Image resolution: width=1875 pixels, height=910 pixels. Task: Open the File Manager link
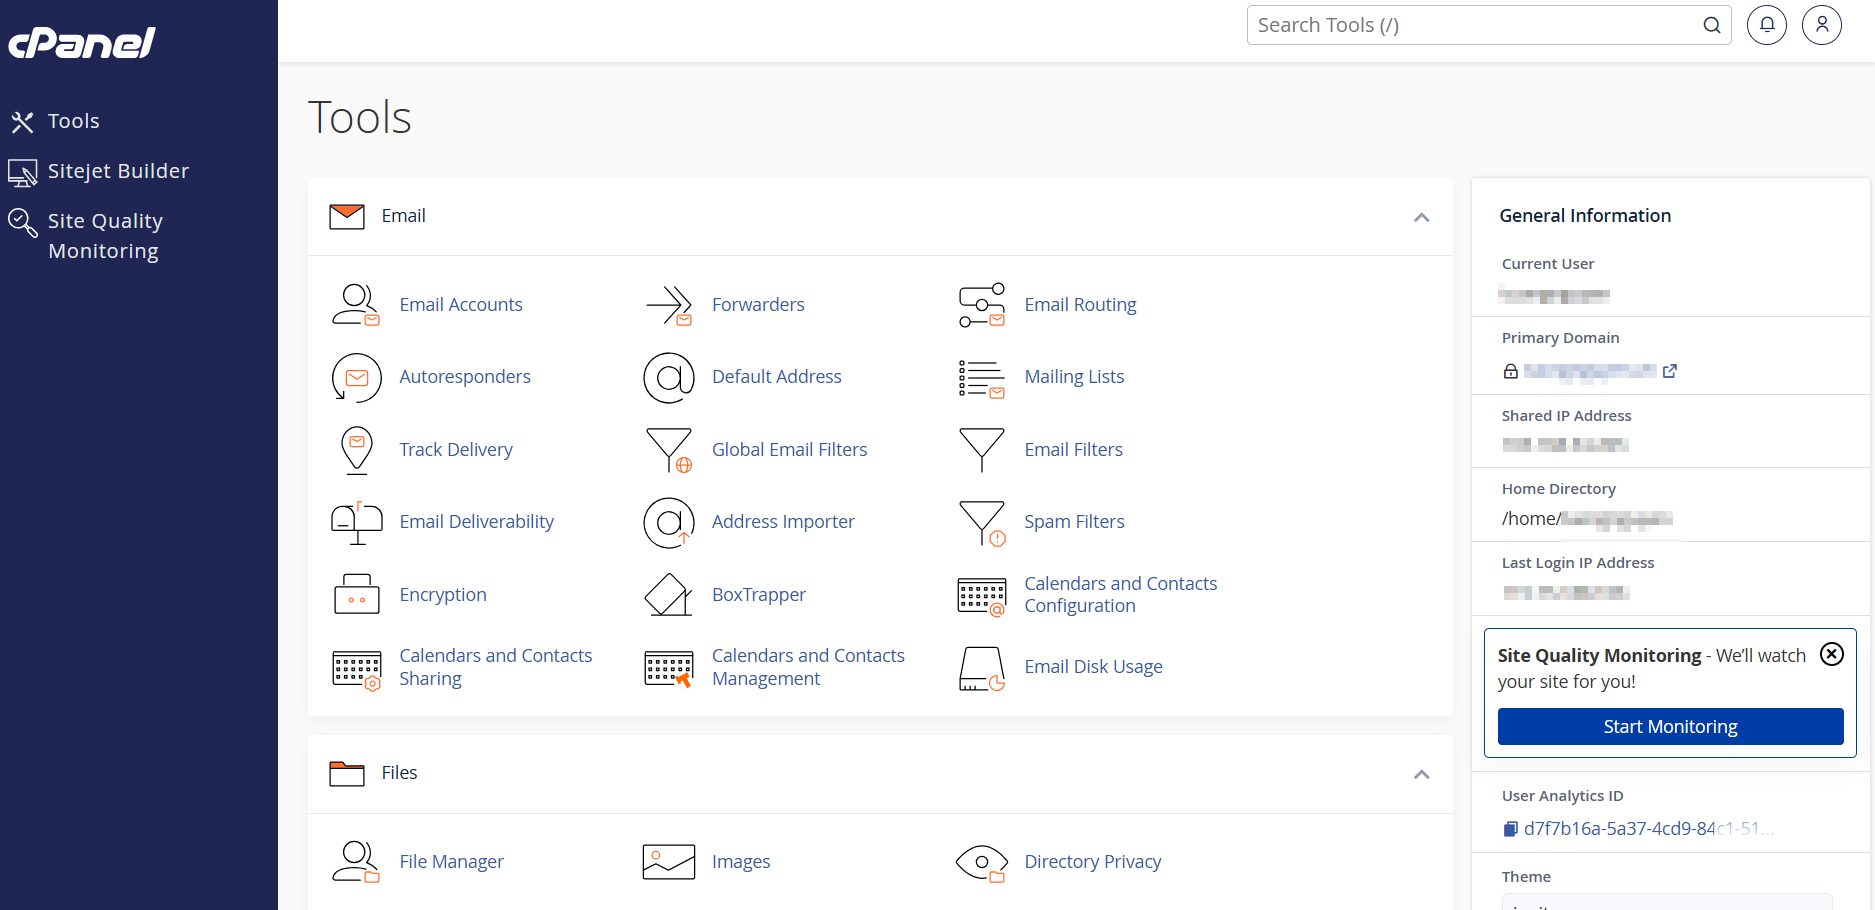451,862
